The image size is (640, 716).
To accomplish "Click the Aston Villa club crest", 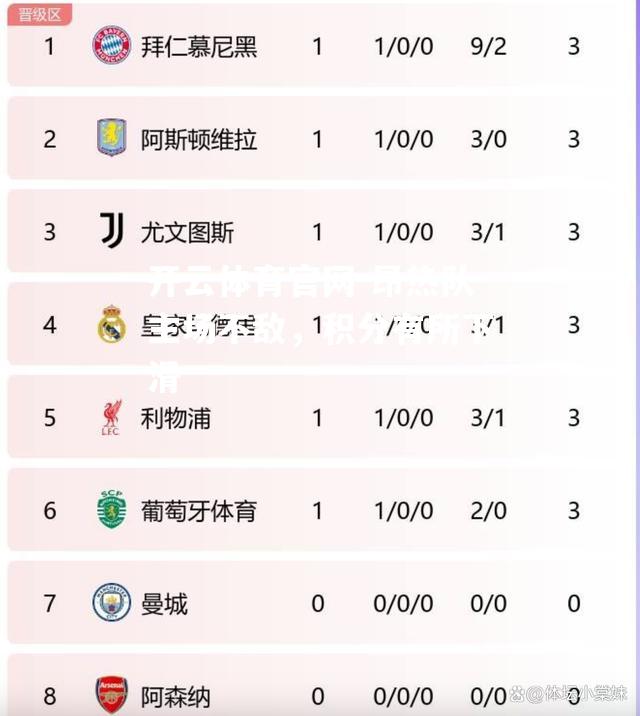I will pos(111,137).
